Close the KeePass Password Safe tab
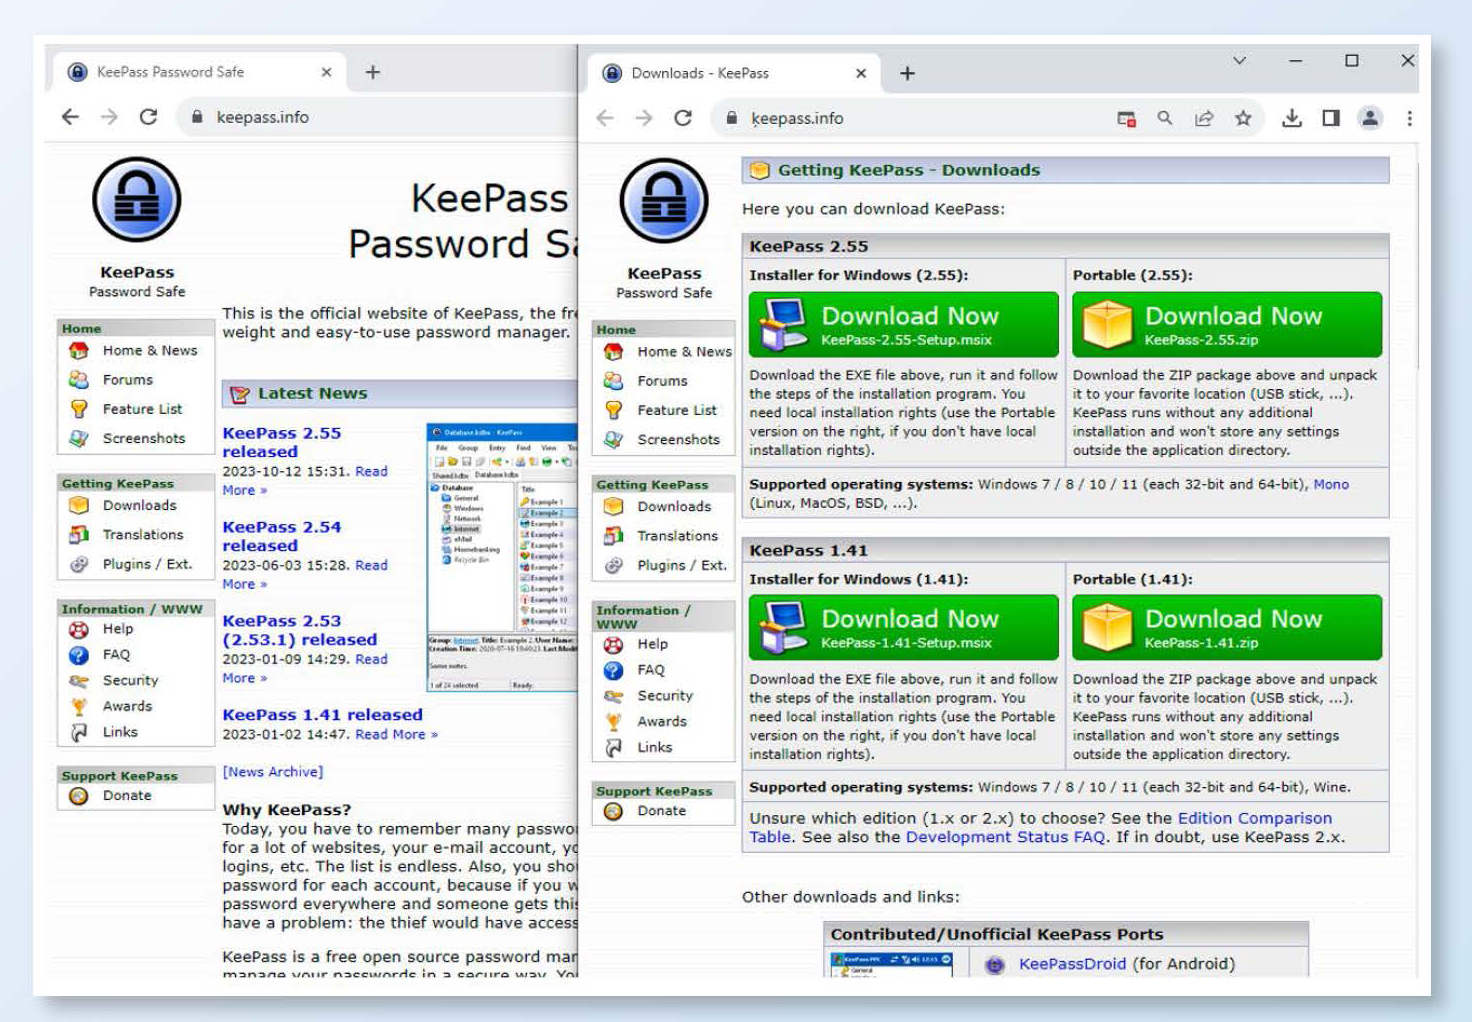 326,72
